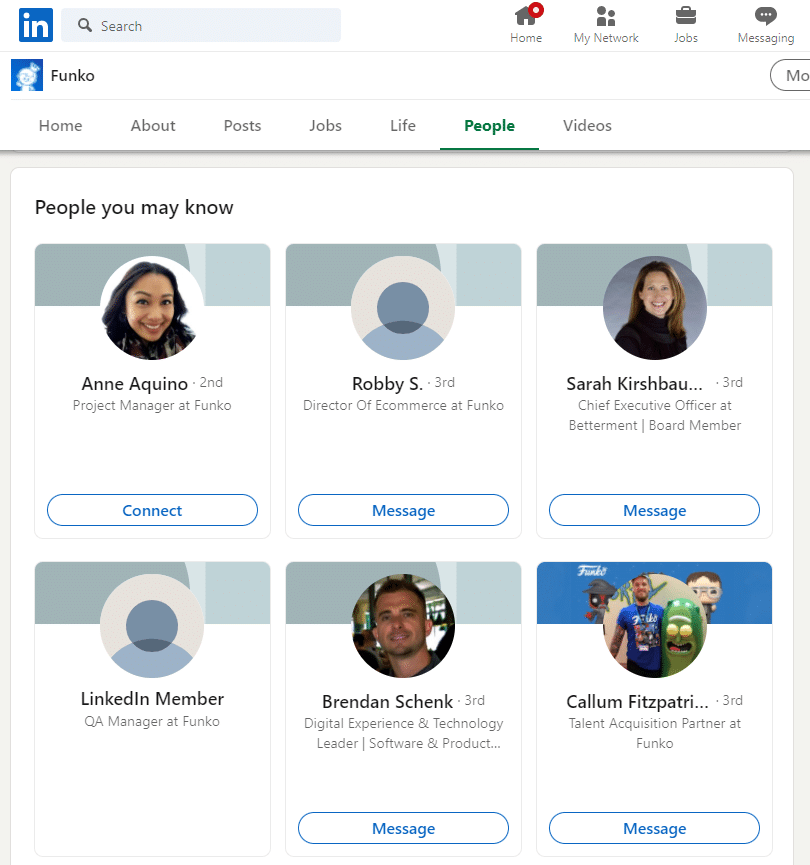Select the People tab
Image resolution: width=810 pixels, height=865 pixels.
coord(489,126)
